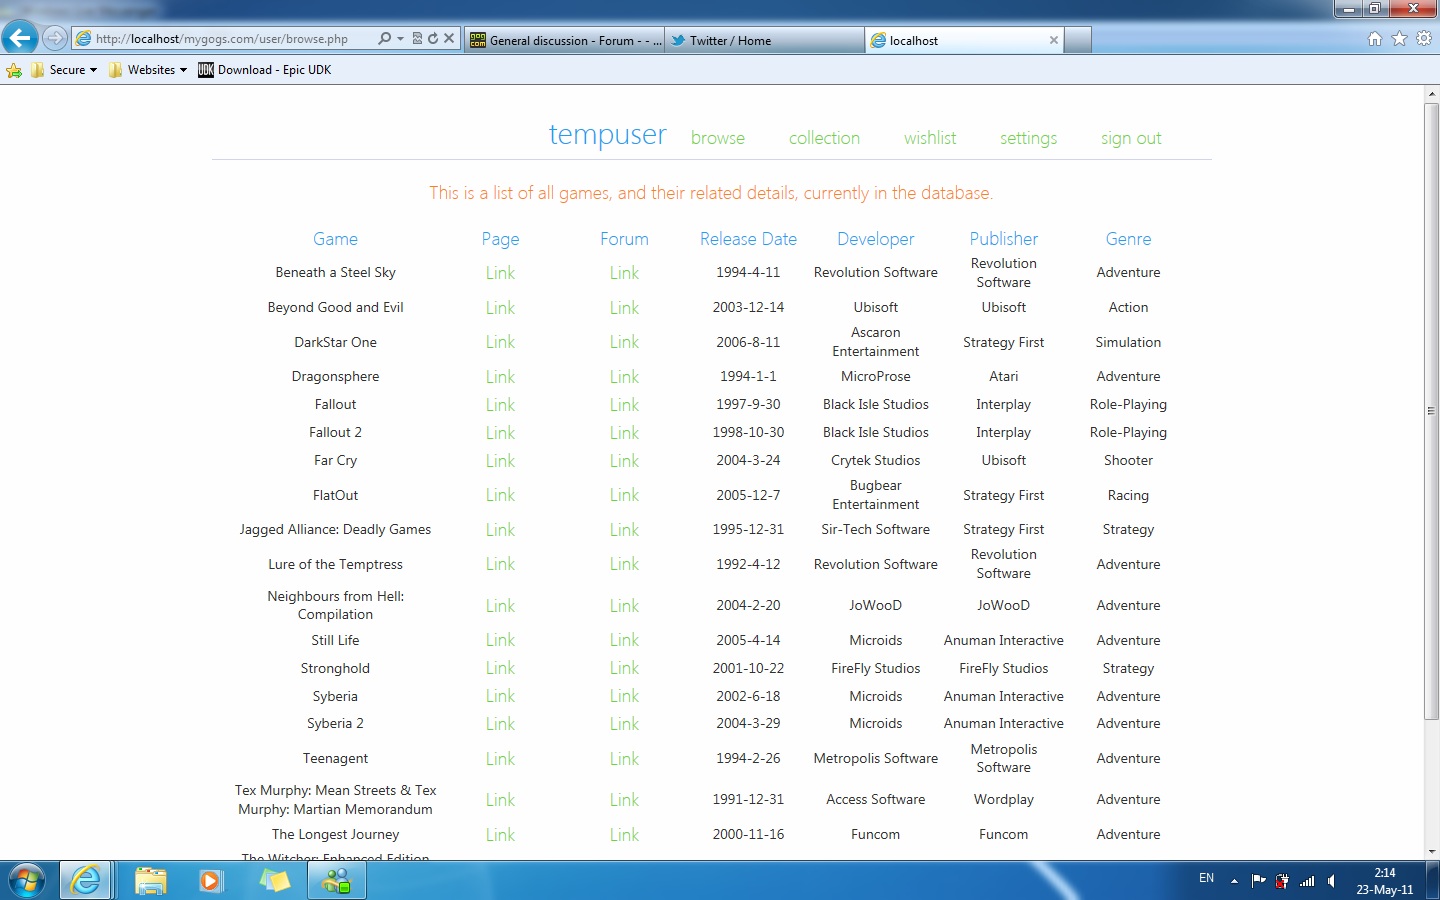The image size is (1440, 900).
Task: Click the Home icon in browser toolbar
Action: point(1374,39)
